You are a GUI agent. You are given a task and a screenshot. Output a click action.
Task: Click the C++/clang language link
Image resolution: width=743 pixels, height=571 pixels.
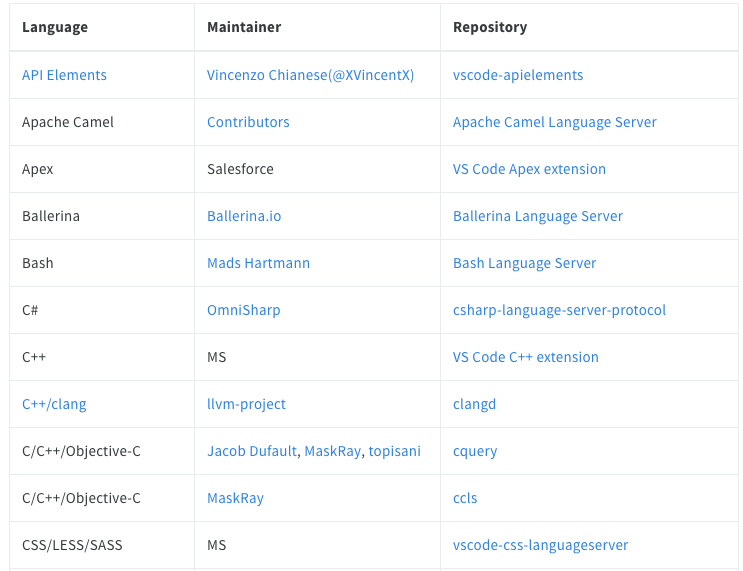point(54,404)
